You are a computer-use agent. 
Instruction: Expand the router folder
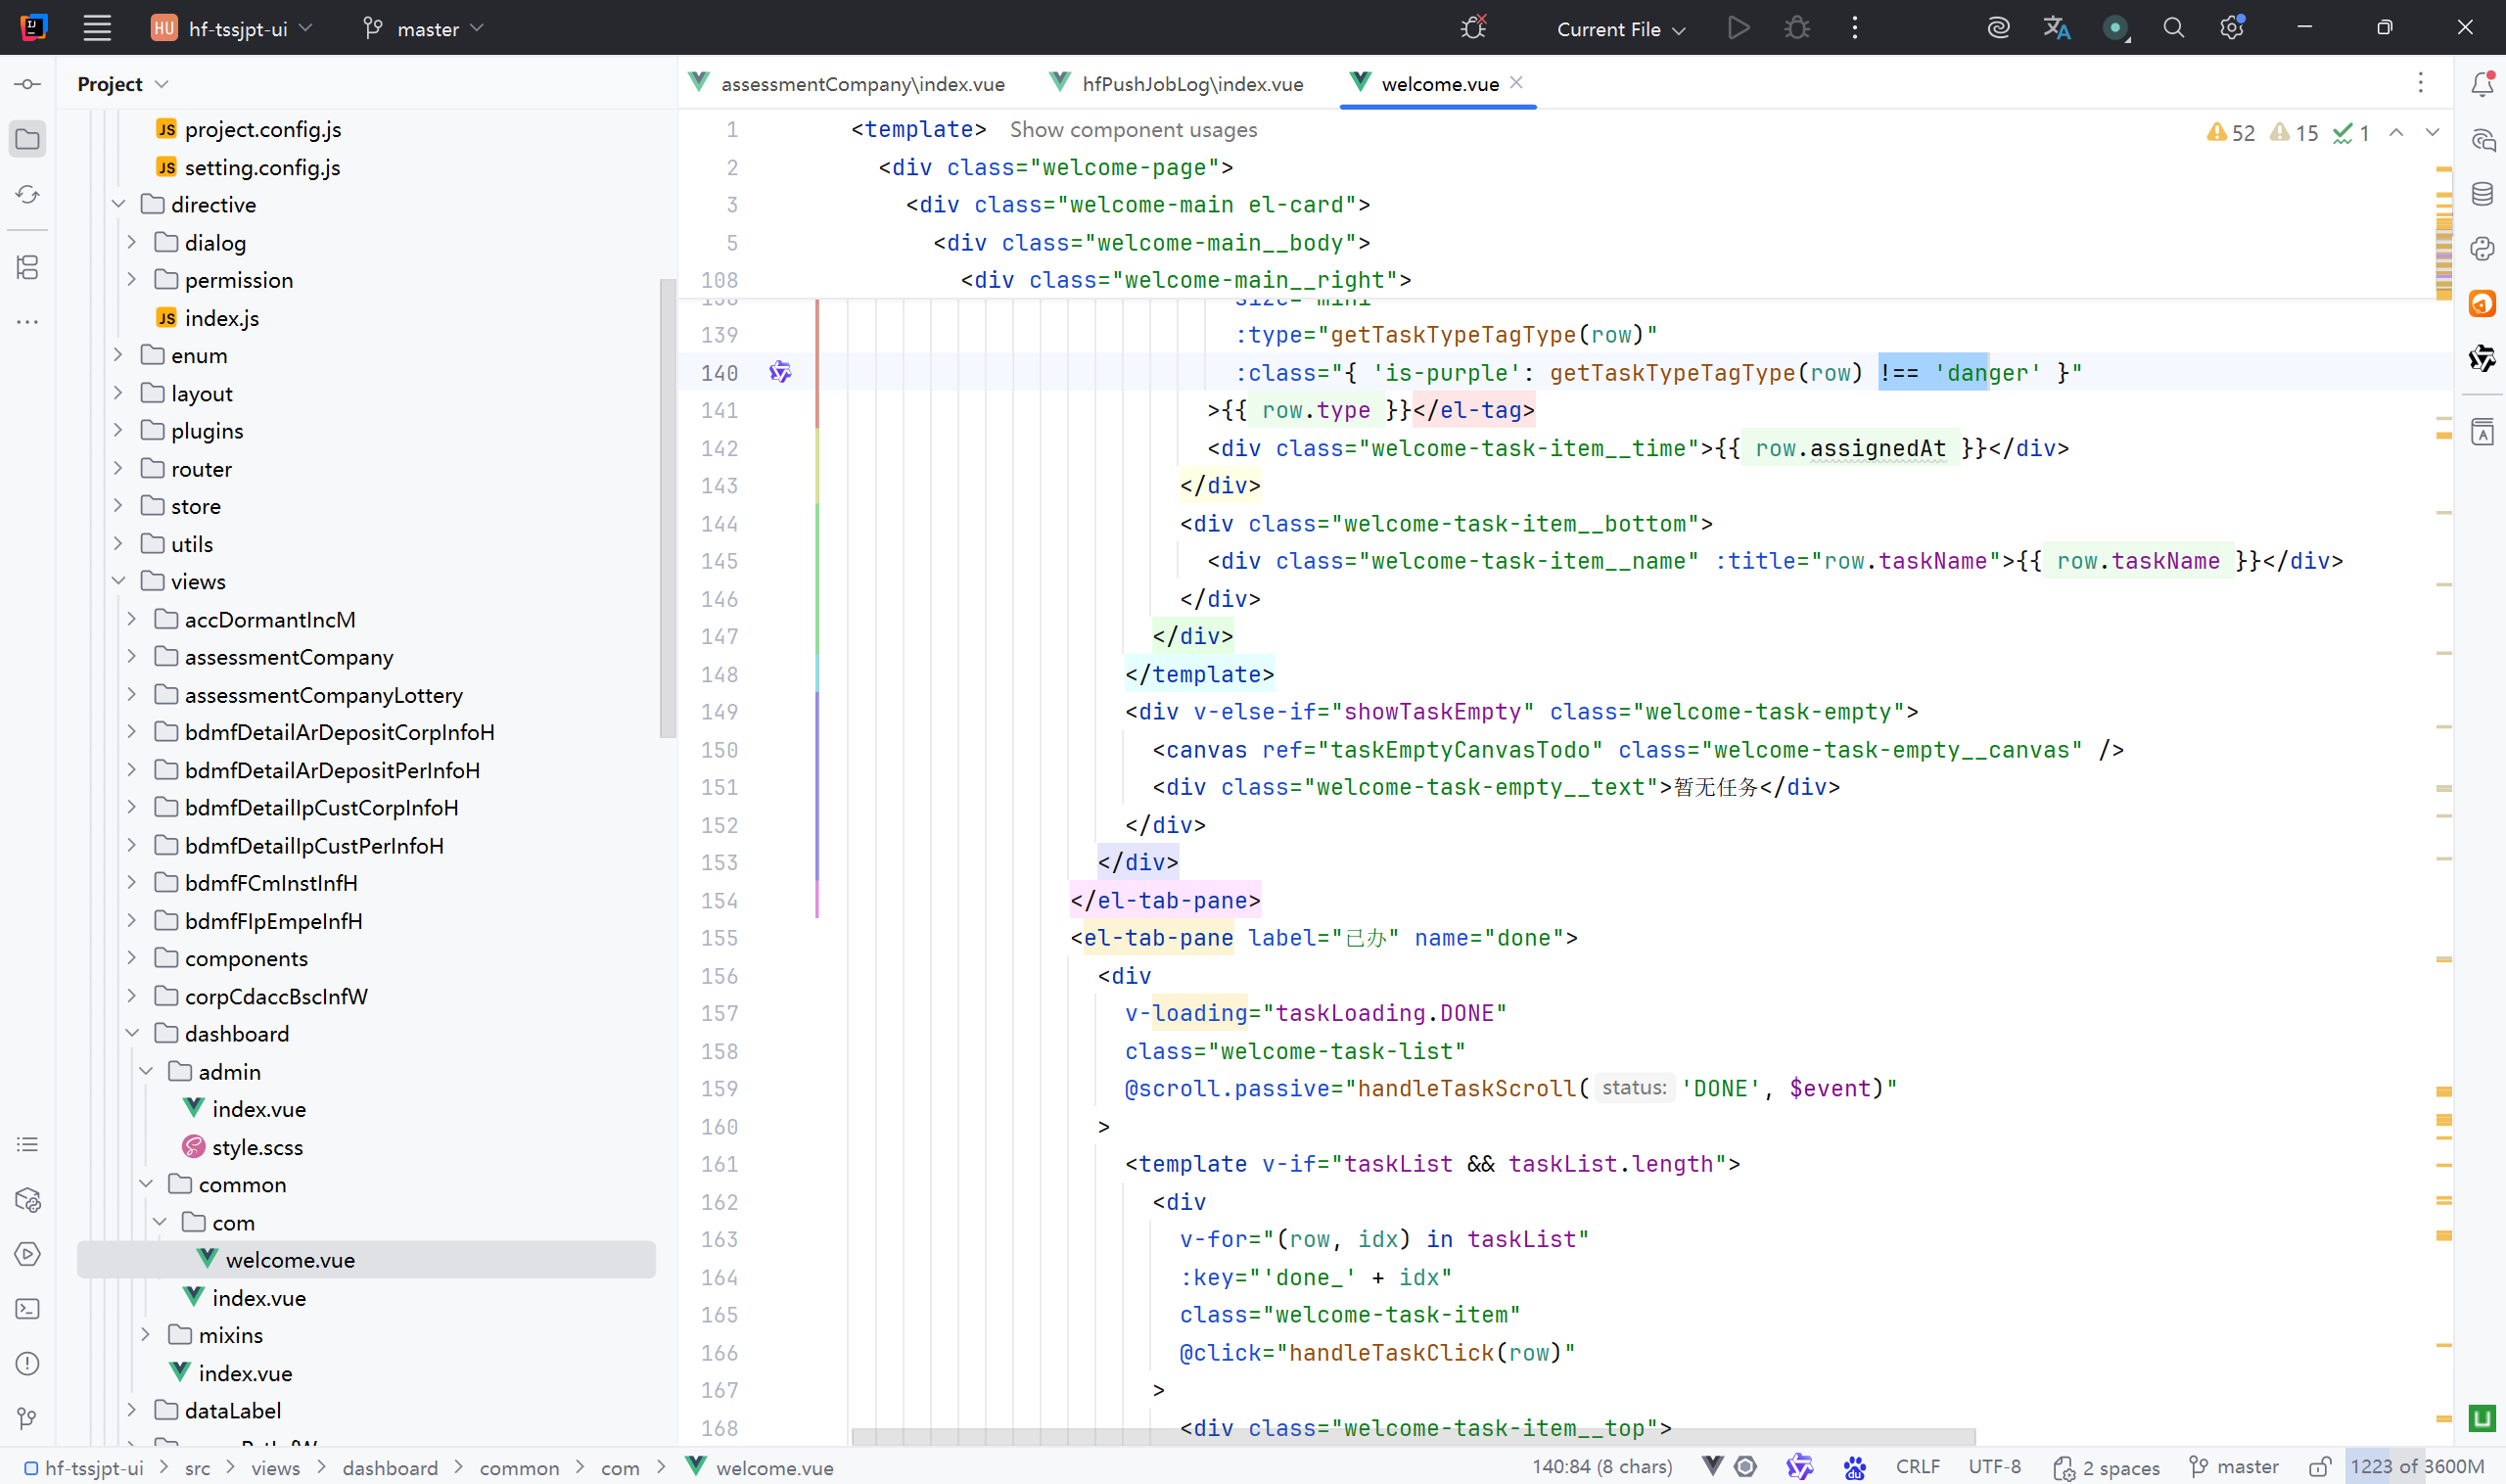(x=118, y=468)
